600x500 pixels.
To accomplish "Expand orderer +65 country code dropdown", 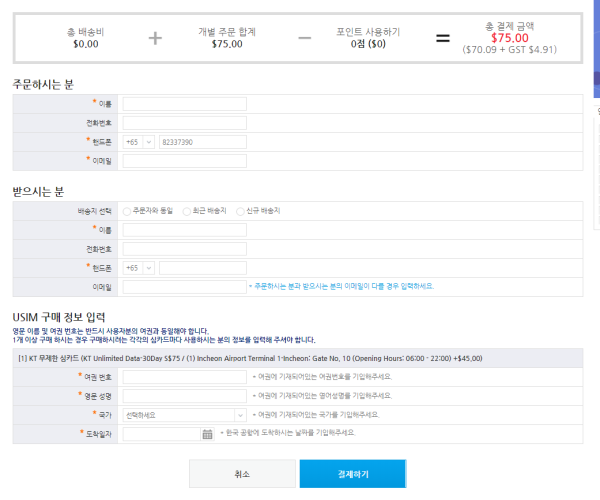I will 139,142.
